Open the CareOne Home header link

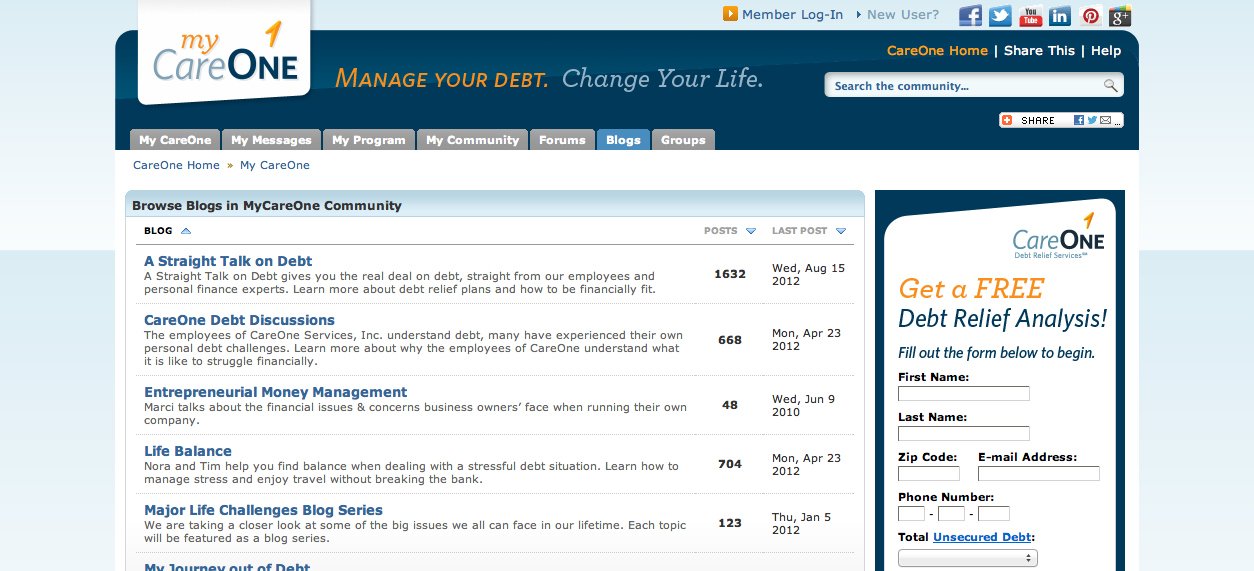pos(937,51)
